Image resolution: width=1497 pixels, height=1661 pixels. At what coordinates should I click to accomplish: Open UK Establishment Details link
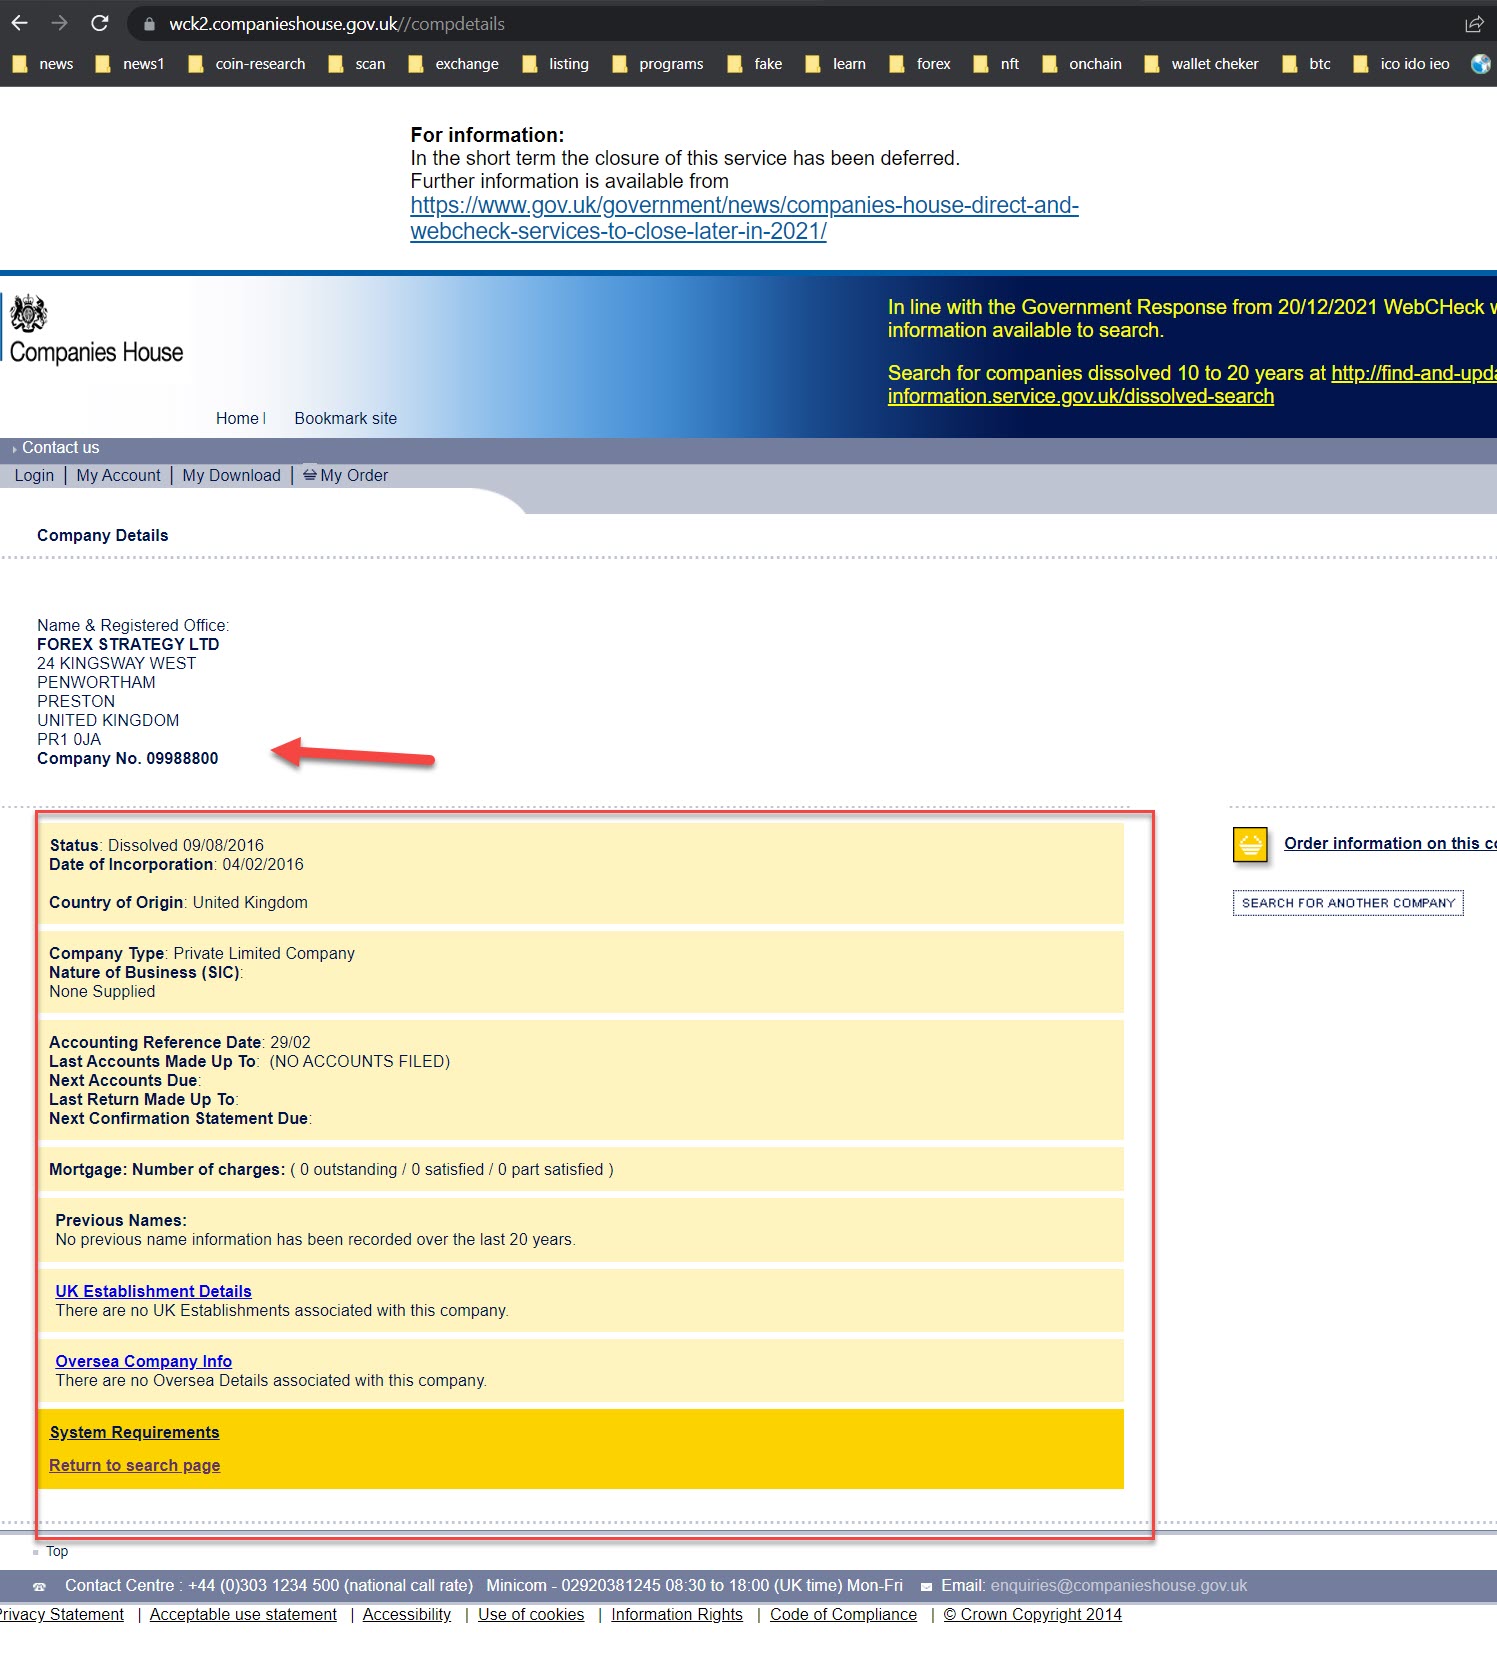[153, 1291]
